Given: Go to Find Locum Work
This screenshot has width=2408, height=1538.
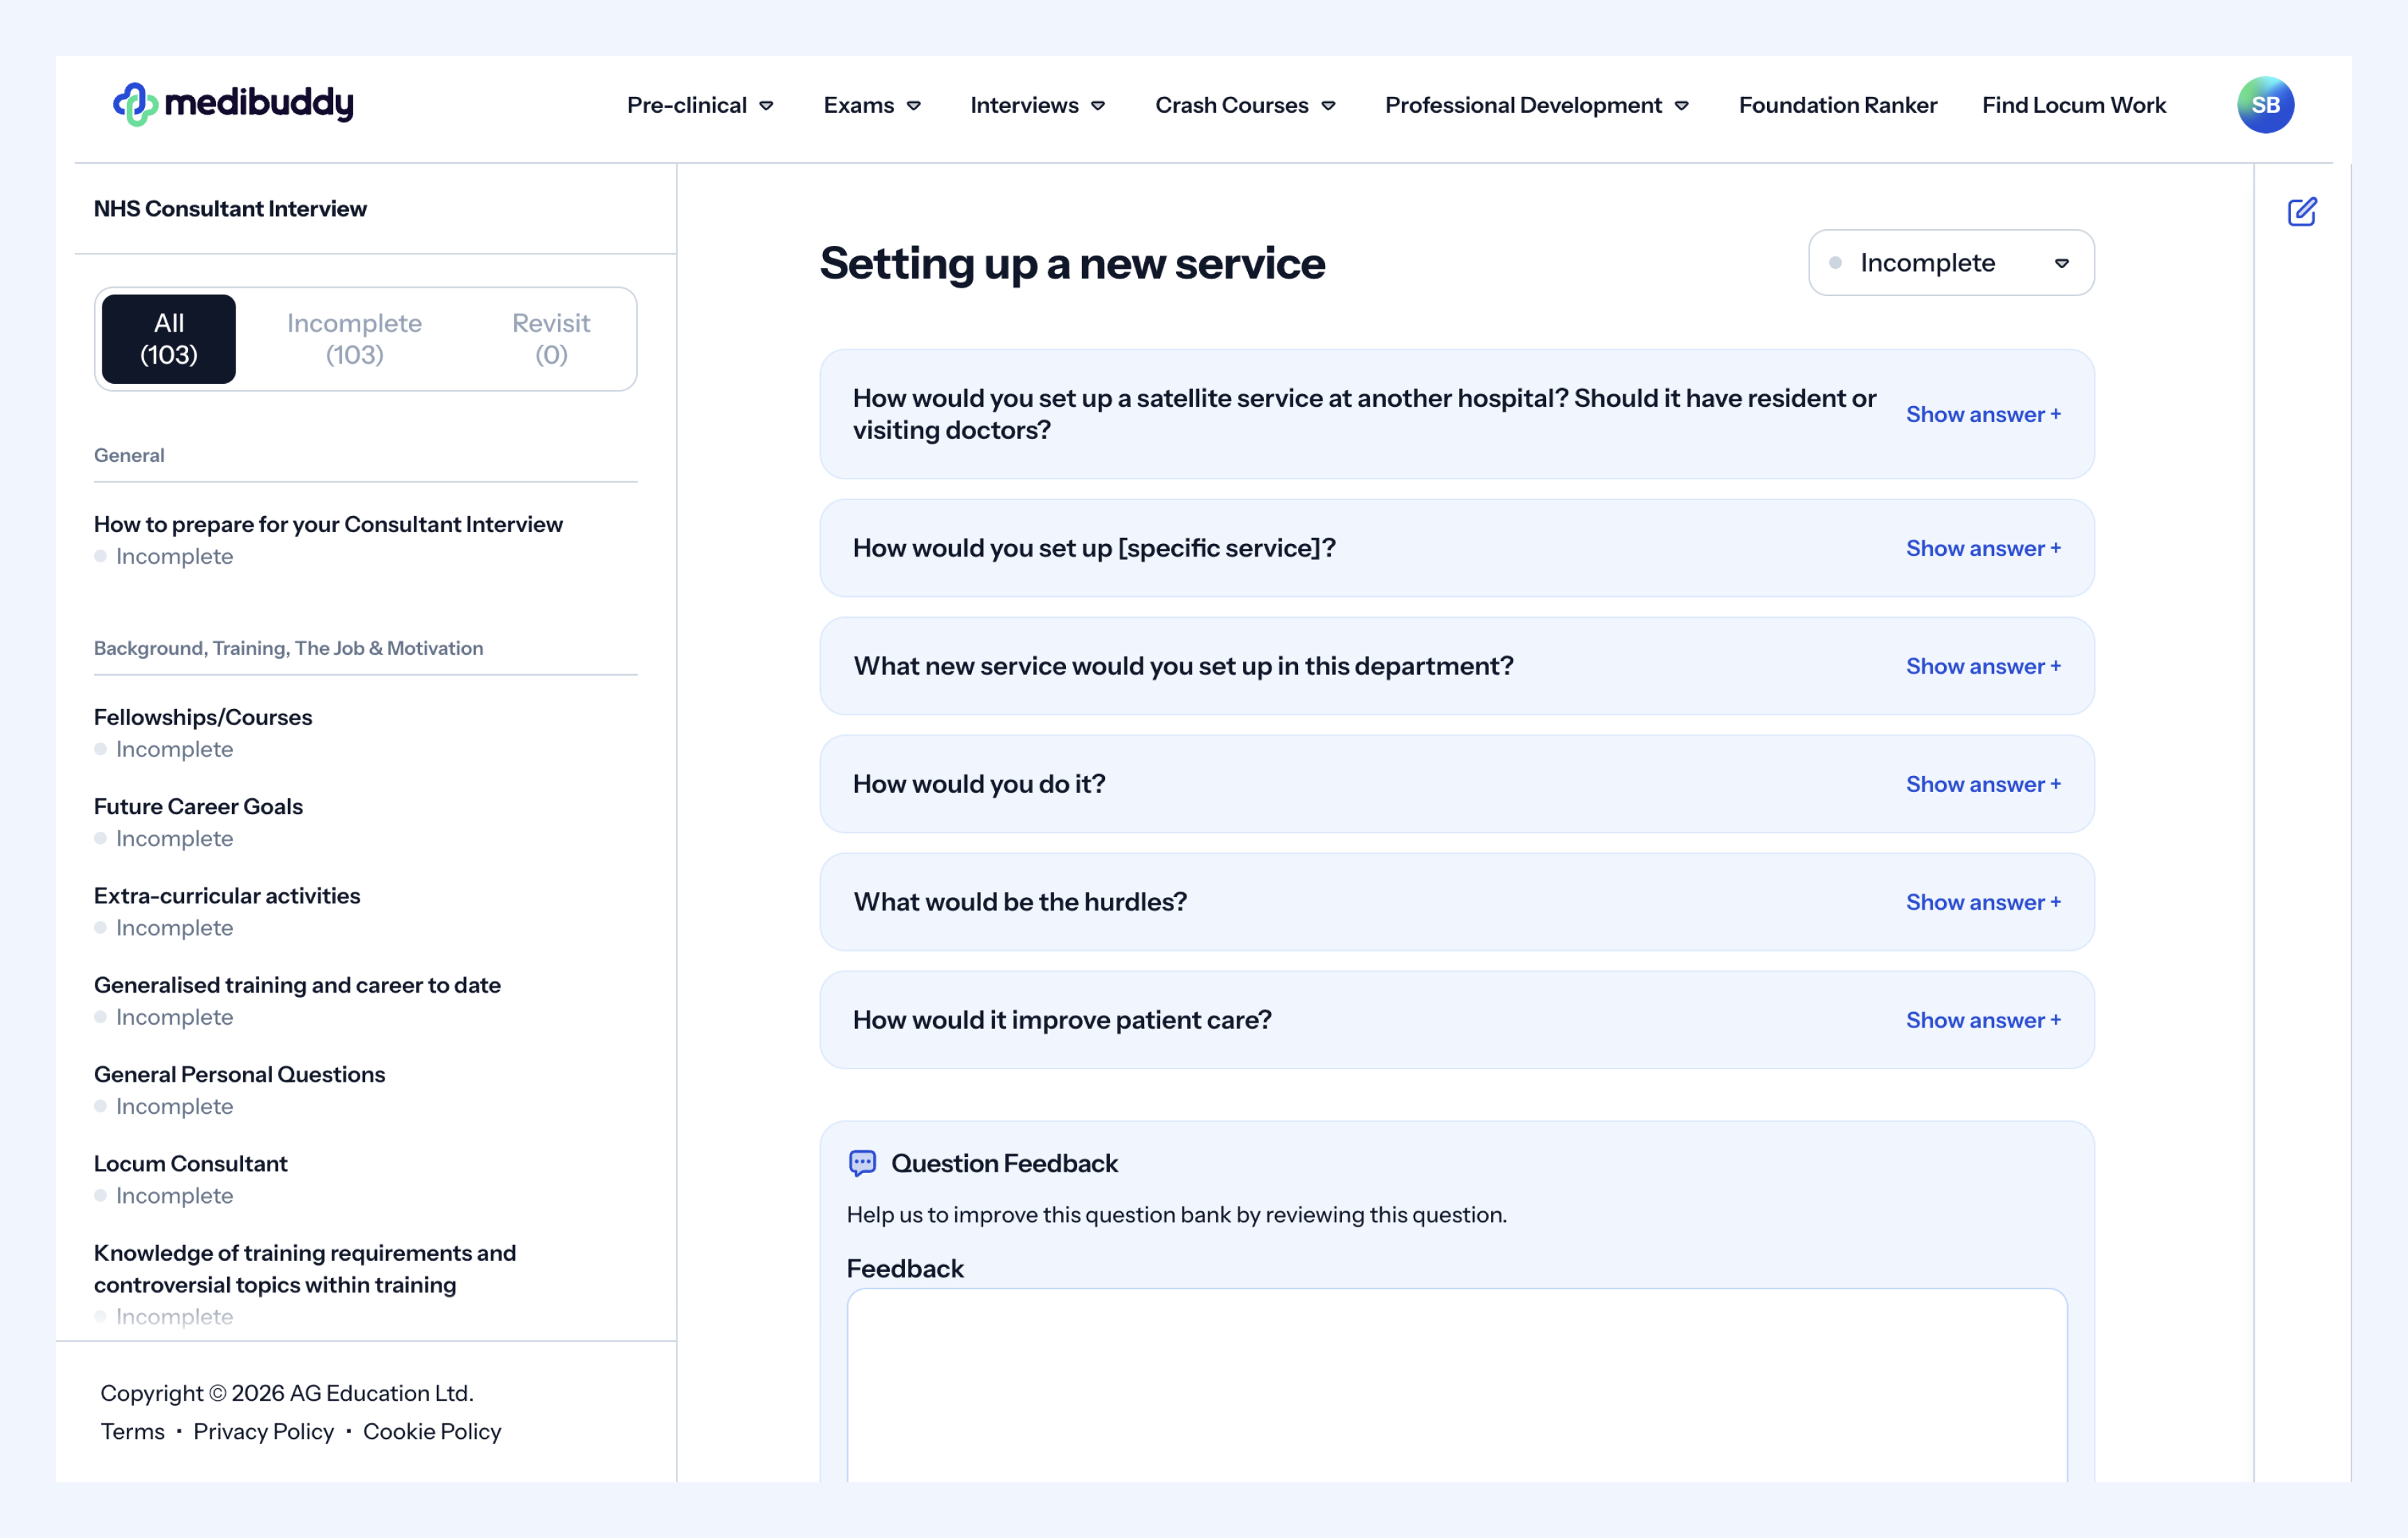Looking at the screenshot, I should [2073, 105].
